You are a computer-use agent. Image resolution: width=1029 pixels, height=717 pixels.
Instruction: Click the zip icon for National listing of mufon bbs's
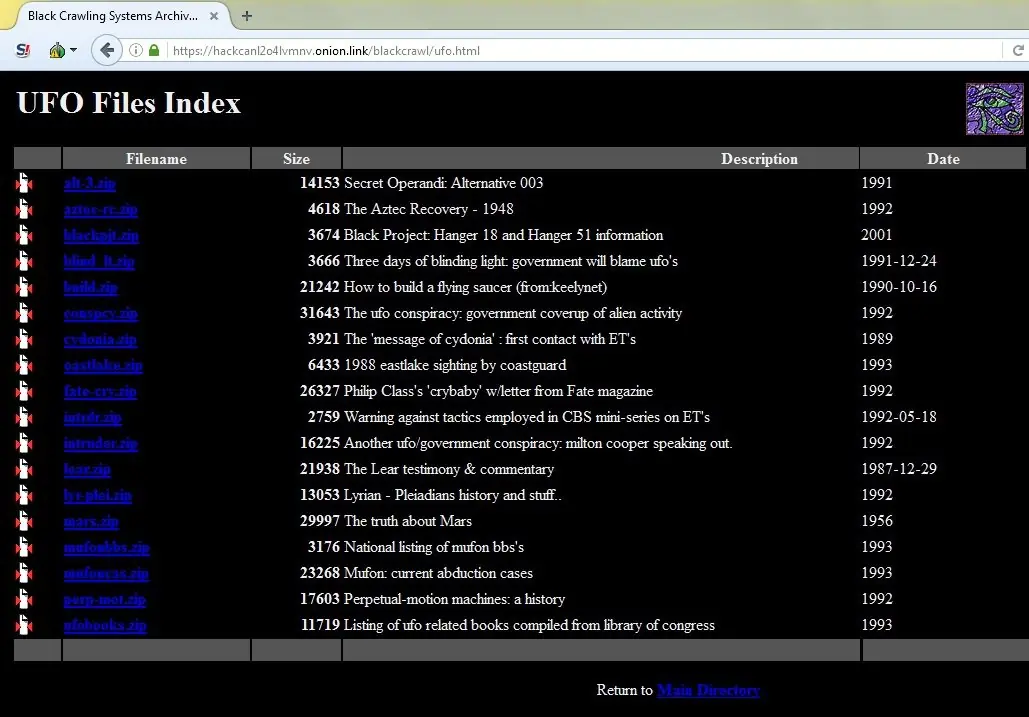(24, 547)
